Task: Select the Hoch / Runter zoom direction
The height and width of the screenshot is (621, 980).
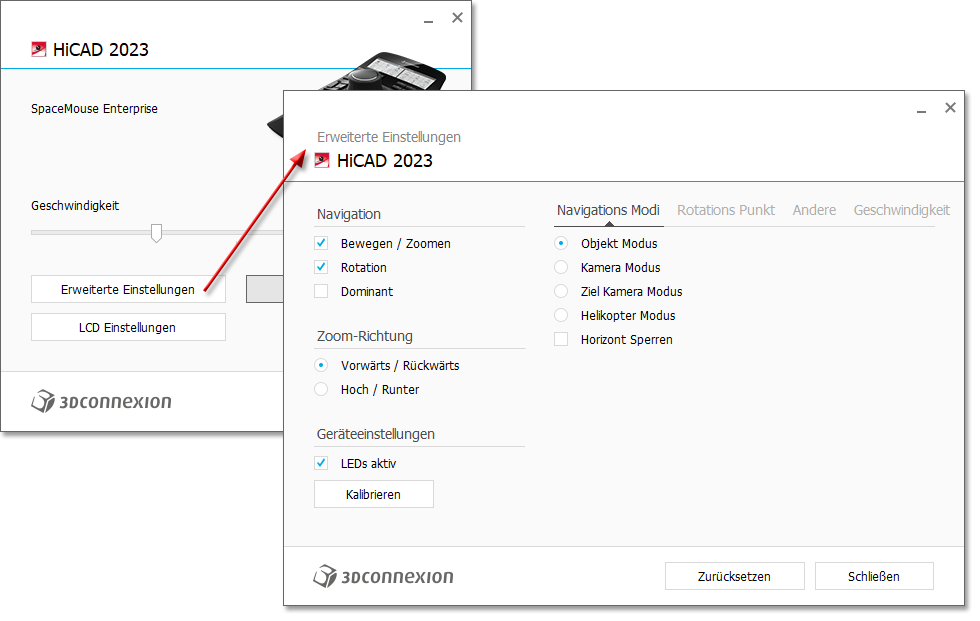Action: tap(321, 389)
